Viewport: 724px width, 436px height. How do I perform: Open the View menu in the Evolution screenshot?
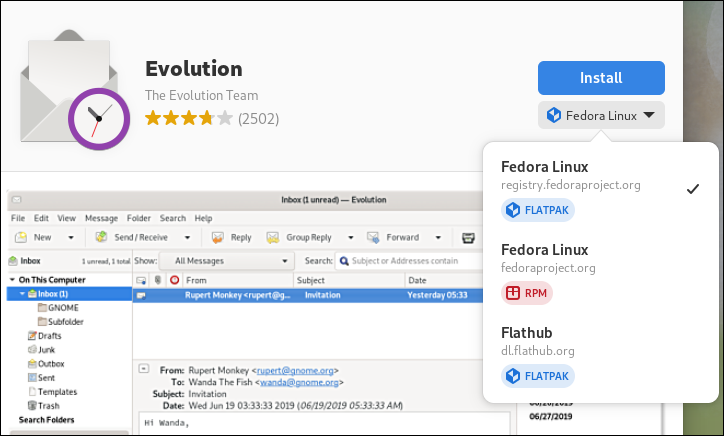click(x=66, y=218)
